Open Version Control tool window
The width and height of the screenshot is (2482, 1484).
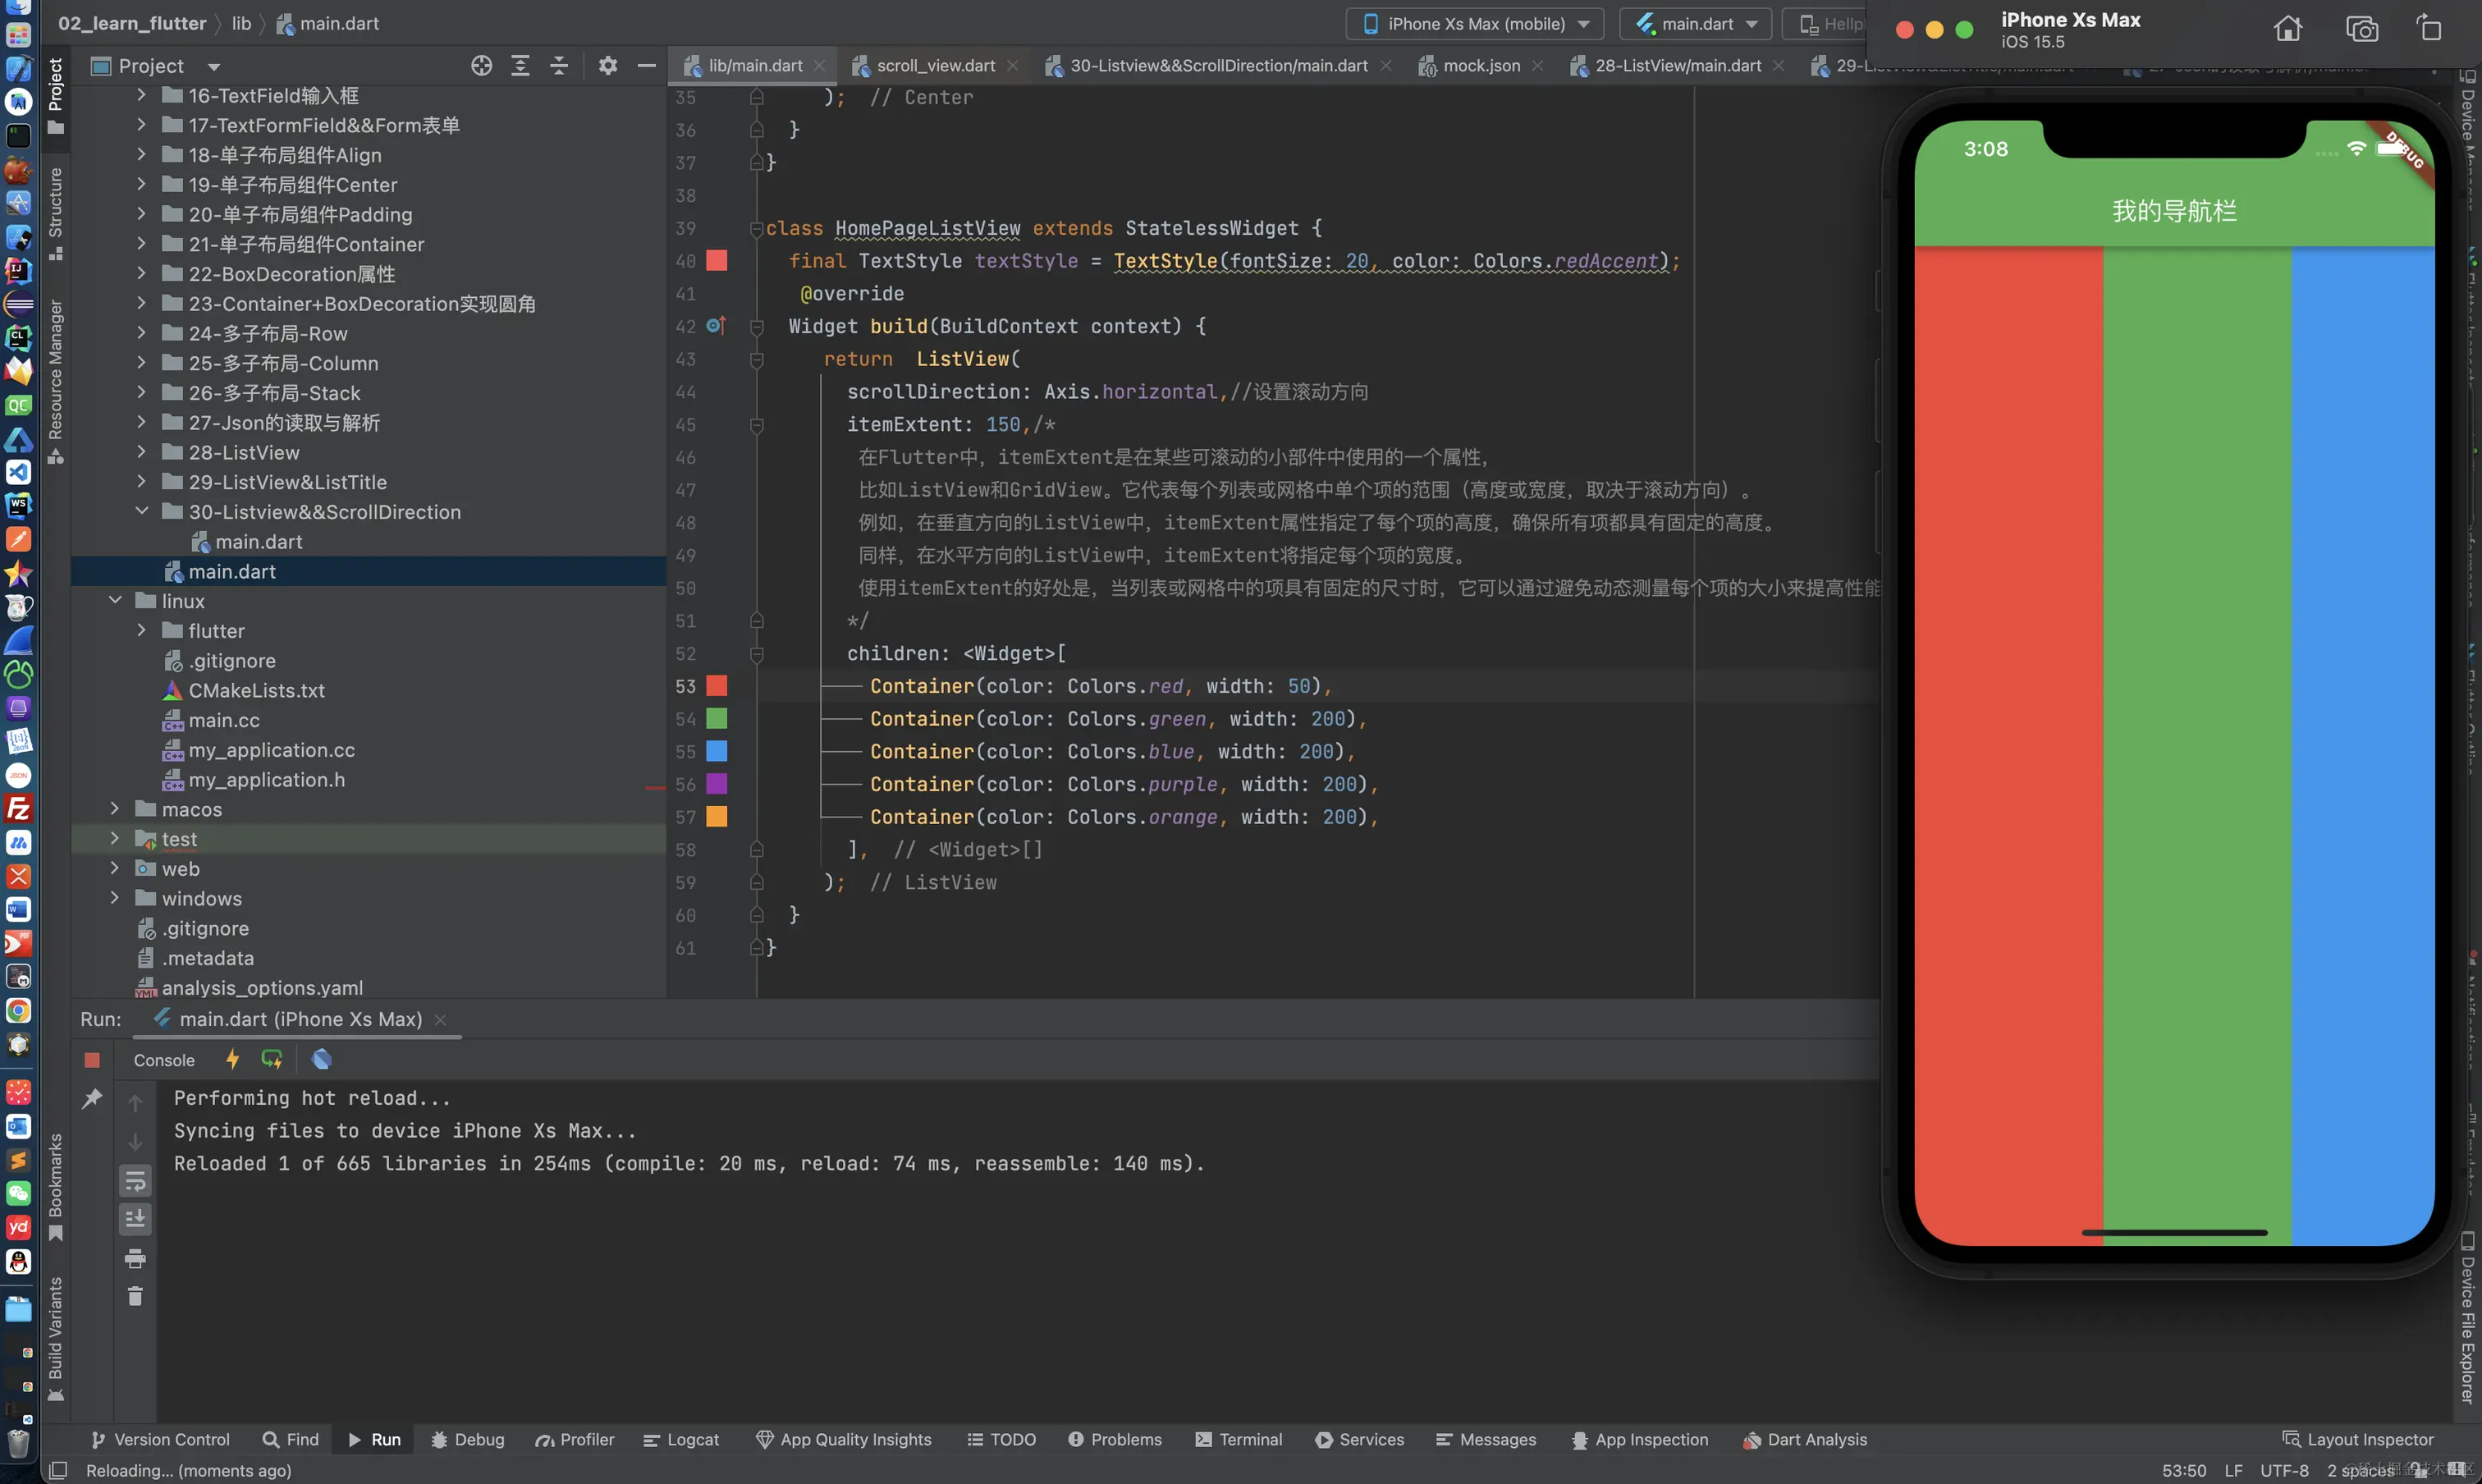pos(160,1439)
